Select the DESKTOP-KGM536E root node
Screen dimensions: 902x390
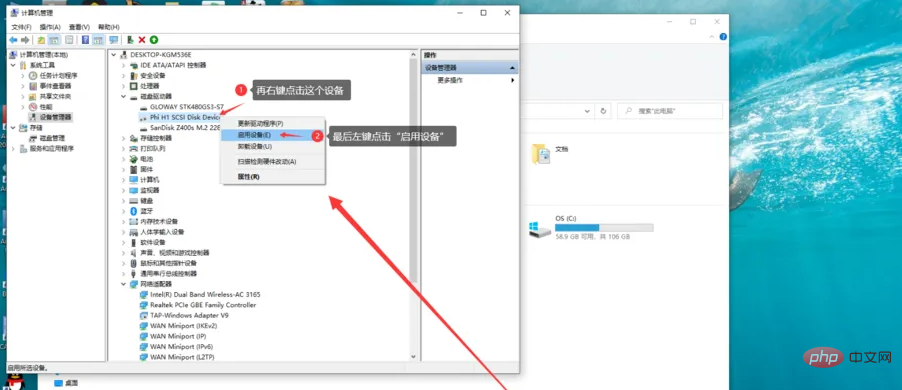[x=160, y=55]
